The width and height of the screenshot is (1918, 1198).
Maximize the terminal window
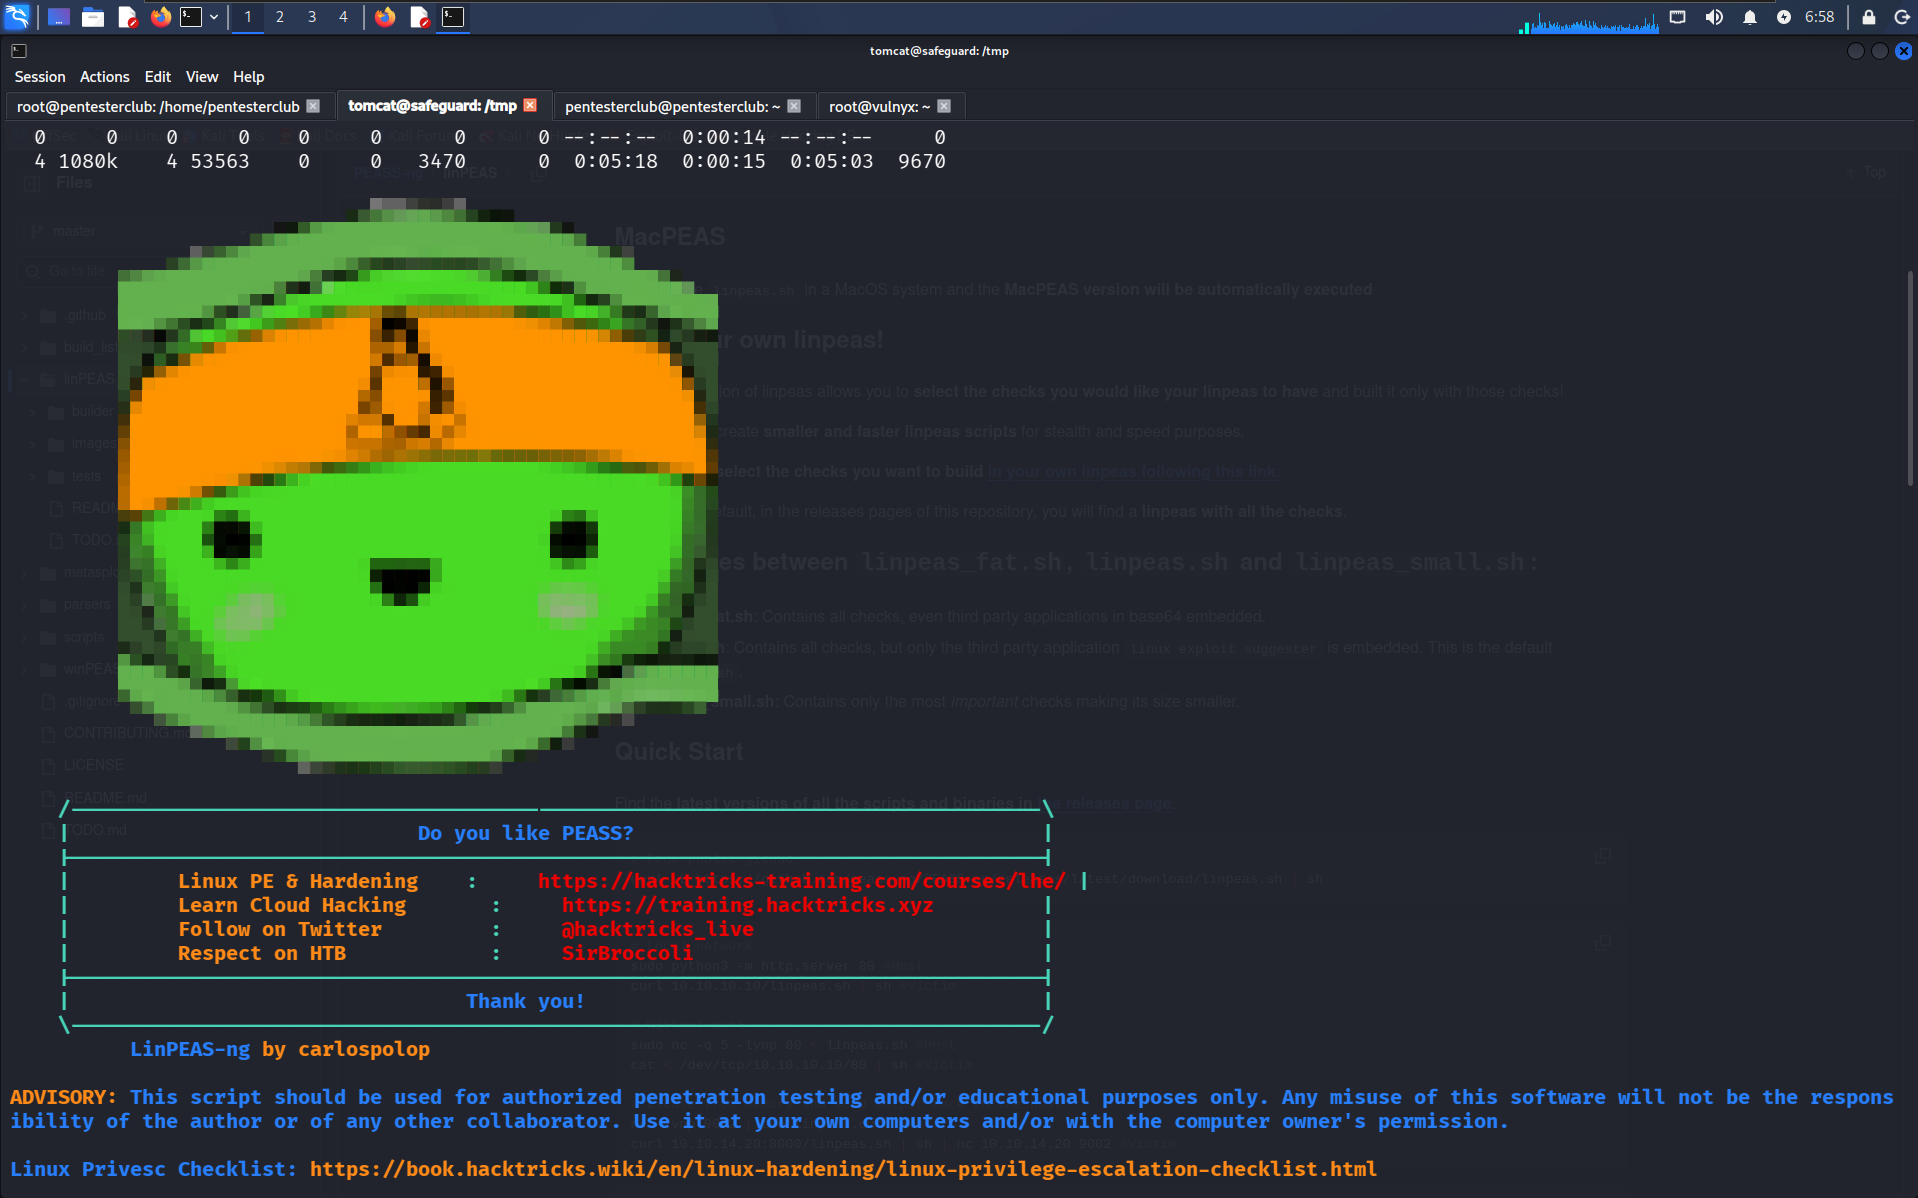[x=1880, y=51]
